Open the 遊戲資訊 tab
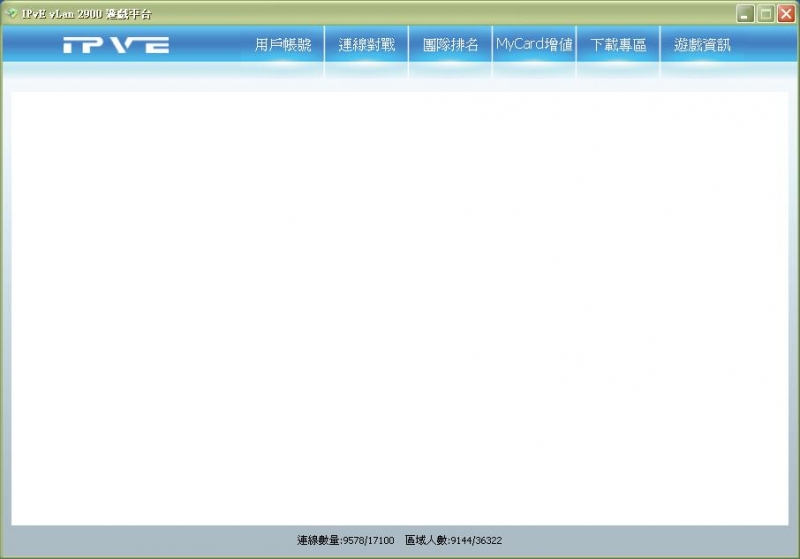This screenshot has width=800, height=559. pyautogui.click(x=702, y=45)
